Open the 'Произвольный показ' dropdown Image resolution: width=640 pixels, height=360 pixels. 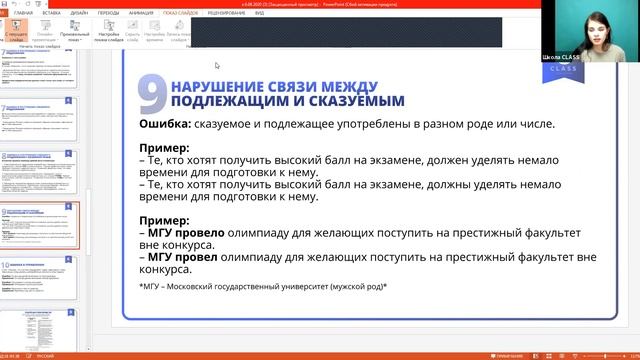click(75, 31)
